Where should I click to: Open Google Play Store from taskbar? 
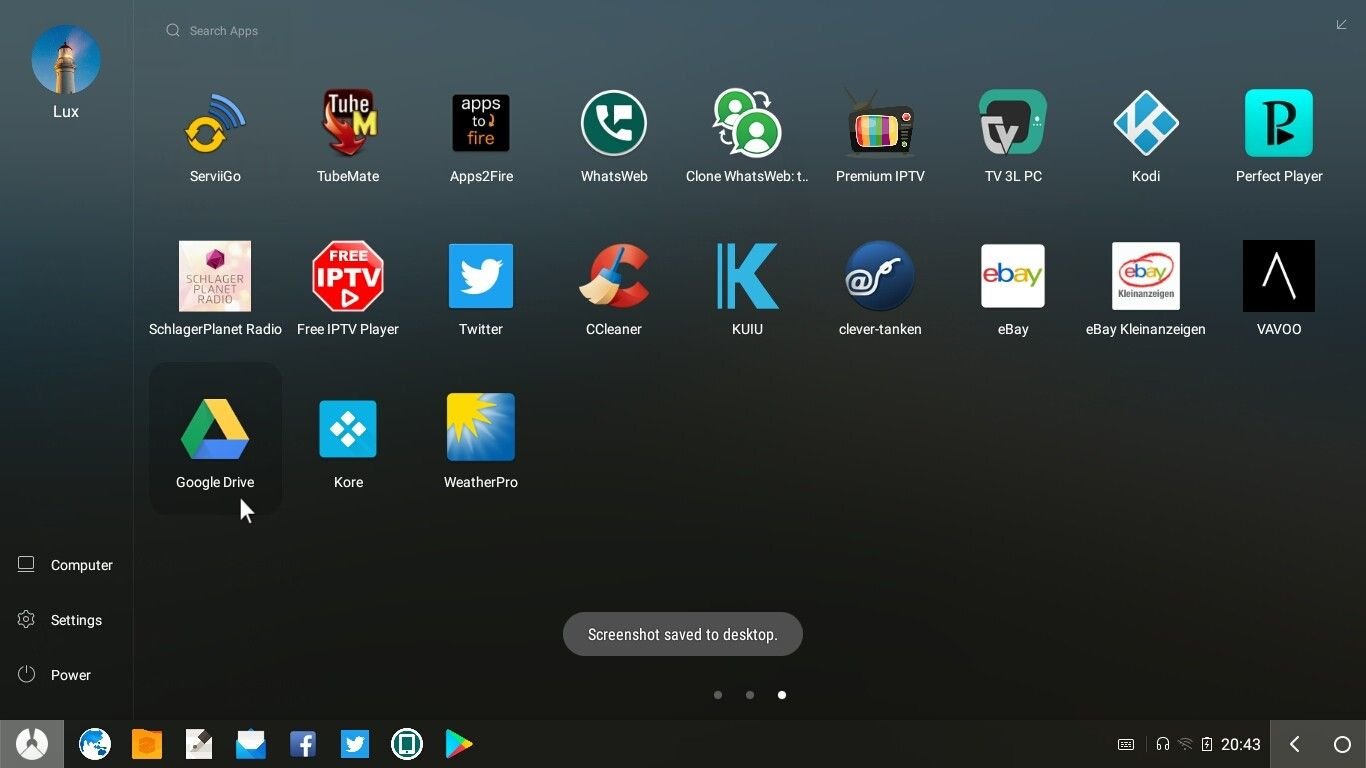[x=459, y=744]
